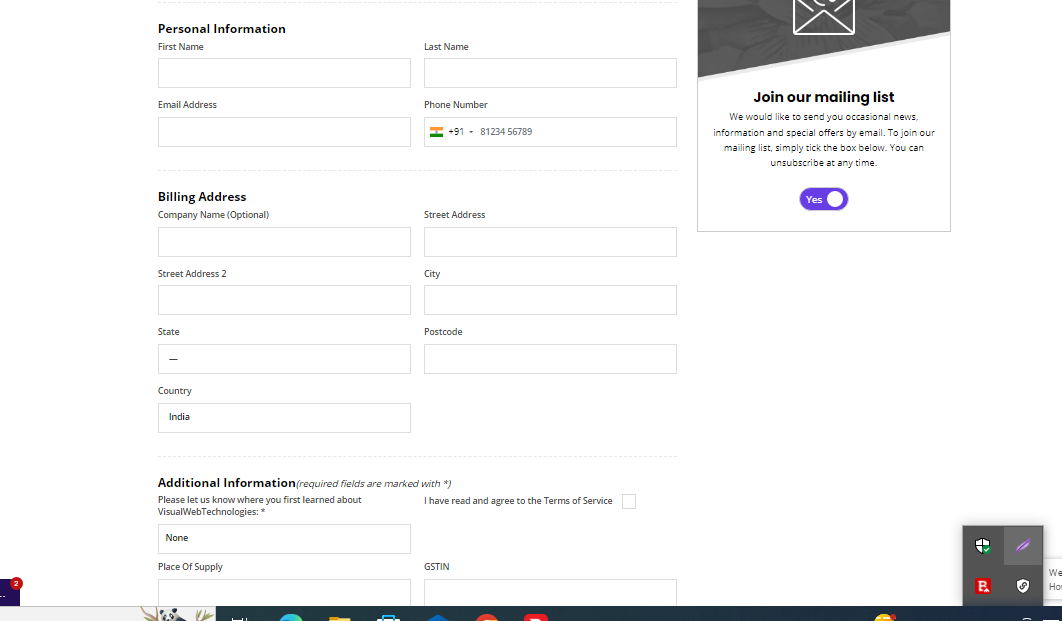The height and width of the screenshot is (621, 1062).
Task: Select the Email Address input box
Action: [x=284, y=131]
